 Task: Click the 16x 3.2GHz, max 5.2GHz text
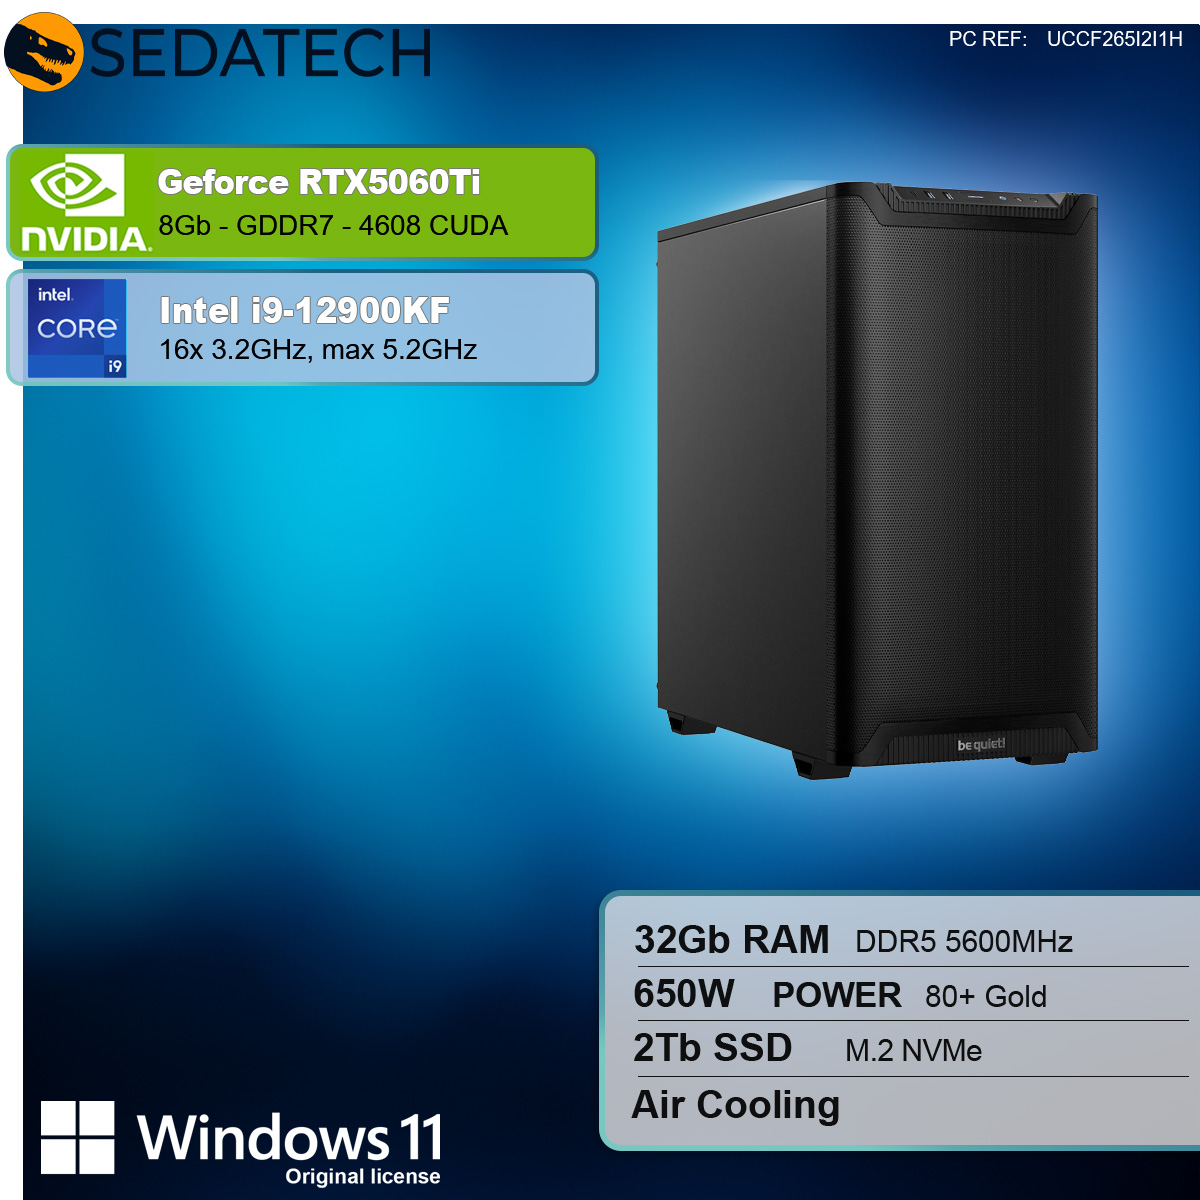click(x=318, y=350)
